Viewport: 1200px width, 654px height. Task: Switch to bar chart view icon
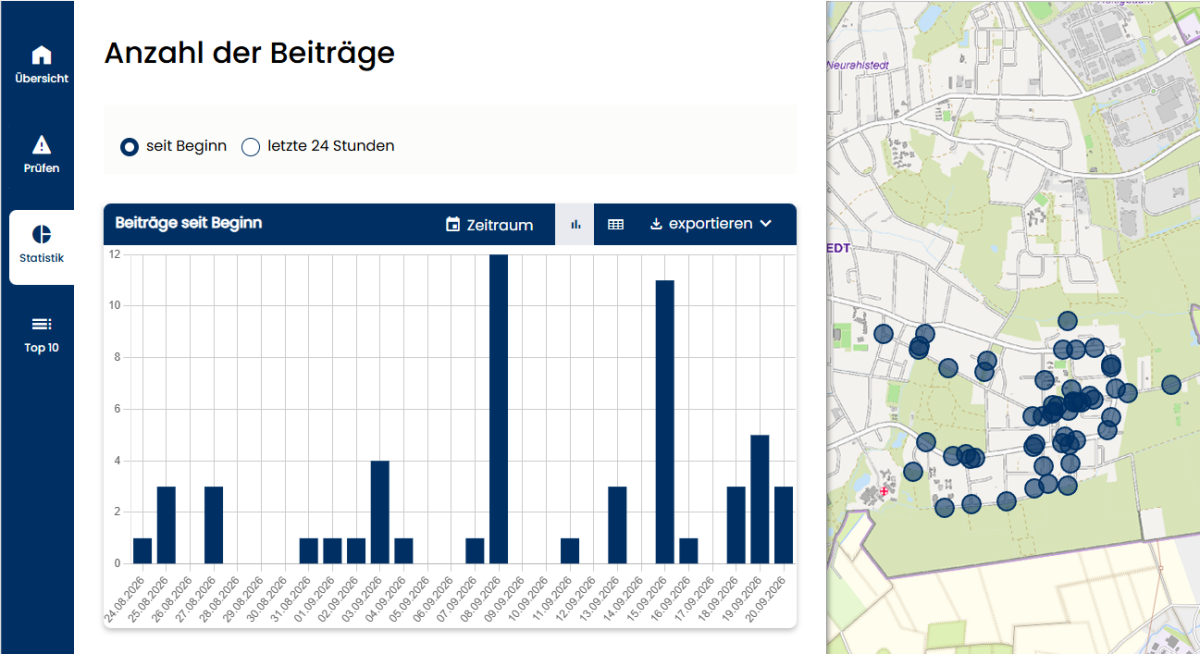576,224
